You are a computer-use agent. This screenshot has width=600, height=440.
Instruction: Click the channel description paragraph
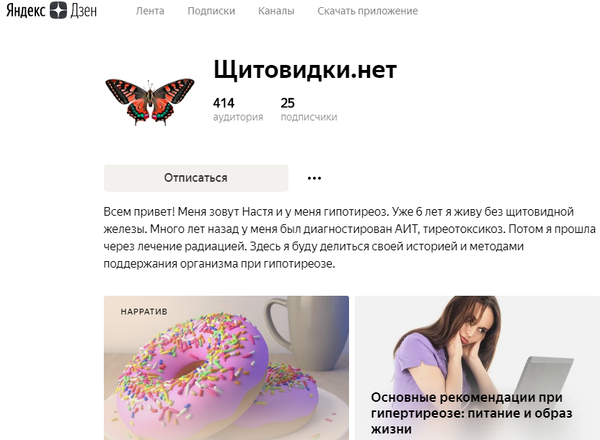(x=349, y=238)
